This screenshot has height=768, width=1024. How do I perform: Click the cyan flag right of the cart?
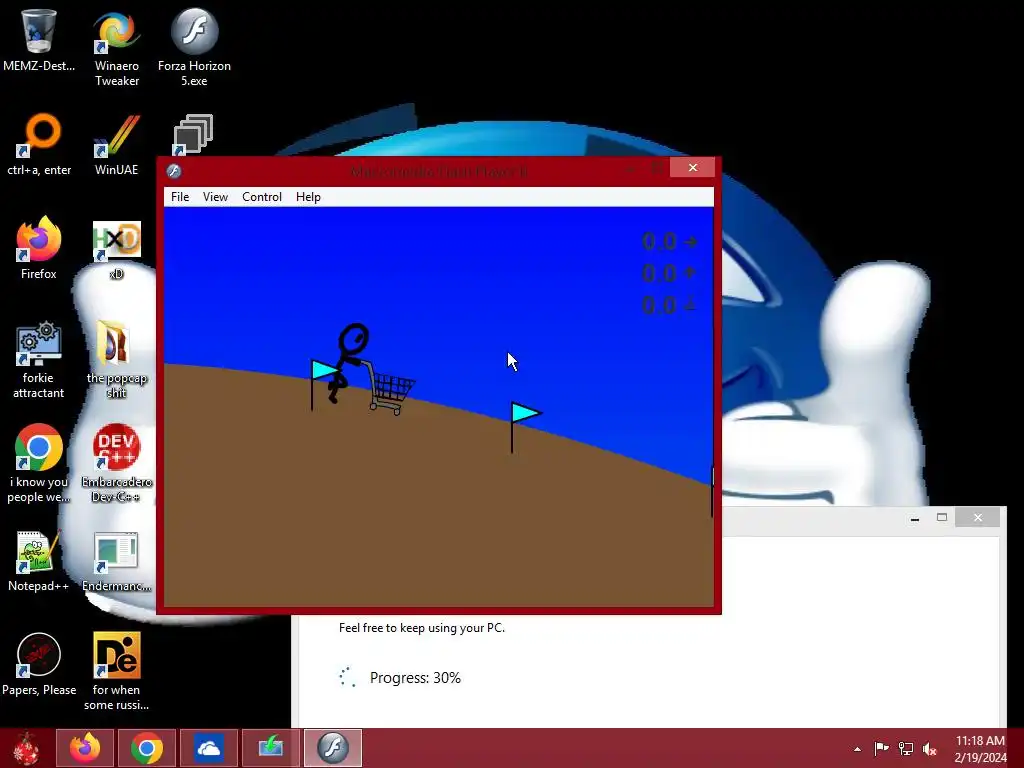525,426
